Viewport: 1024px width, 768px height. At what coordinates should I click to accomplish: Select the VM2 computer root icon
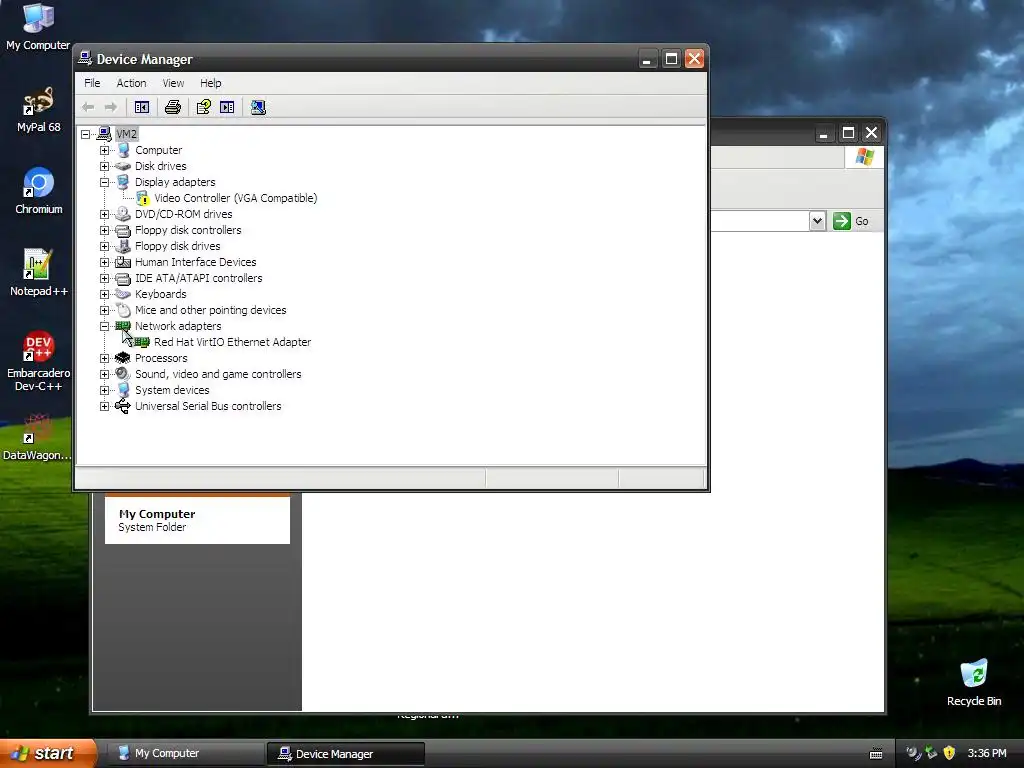click(104, 134)
